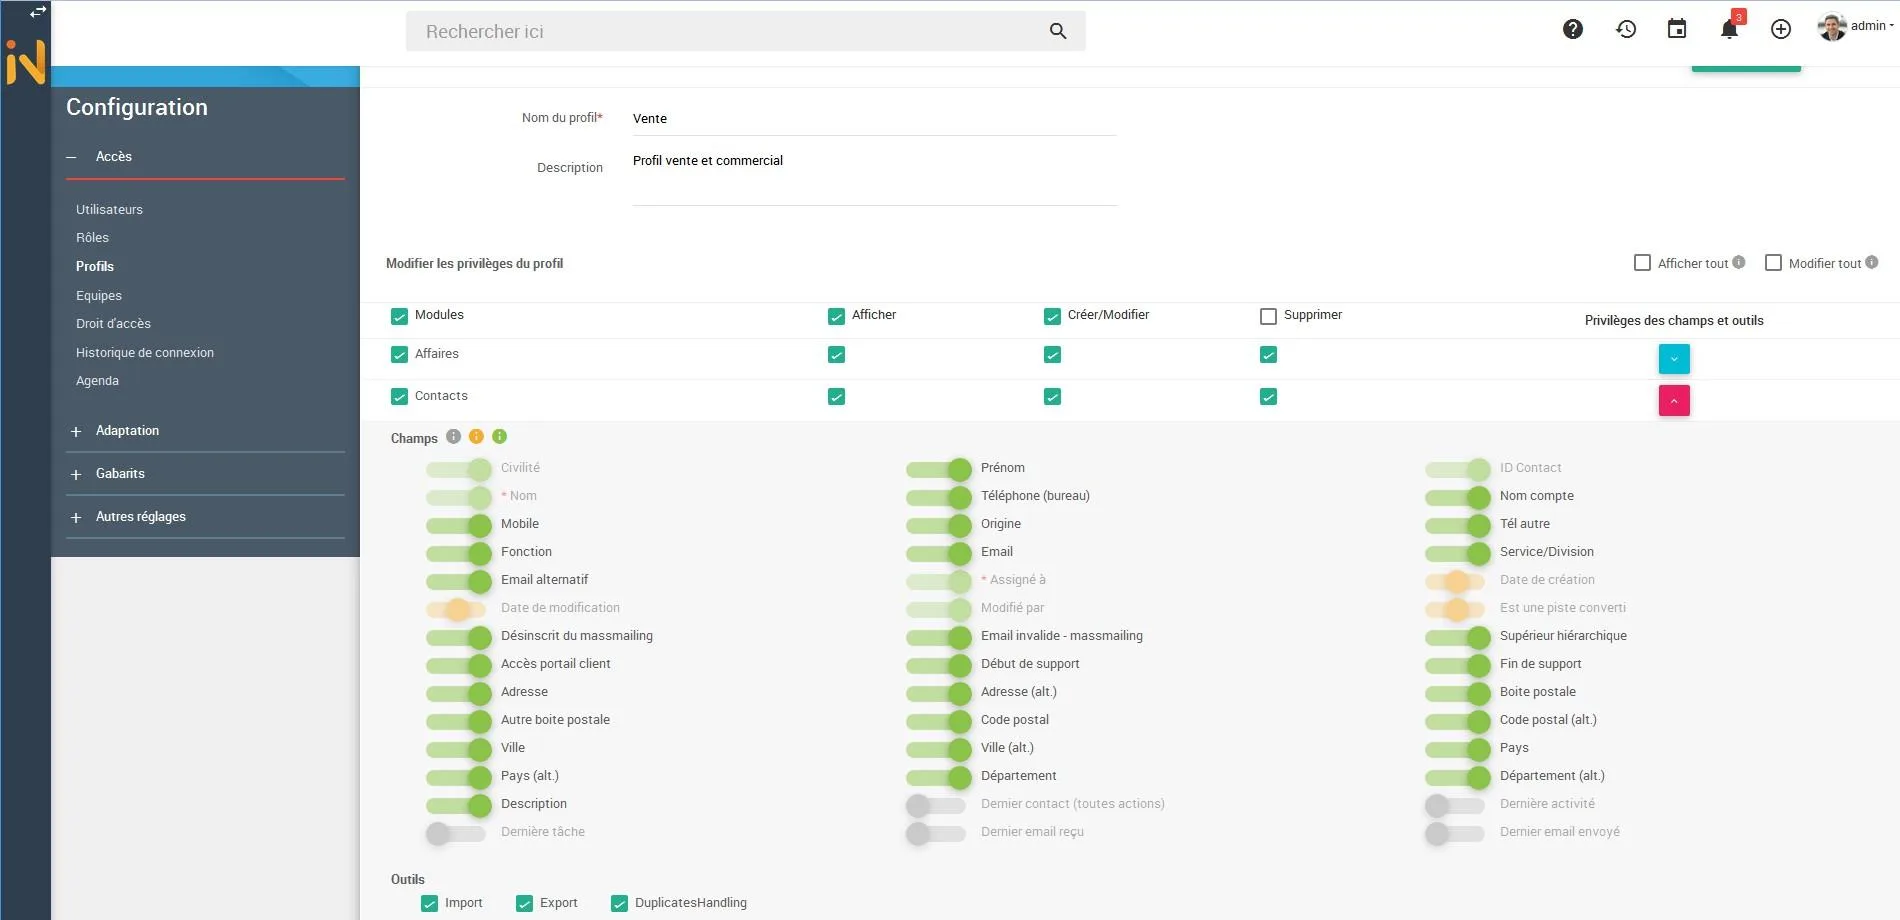
Task: Click the grey info icon next to Champs
Action: (453, 436)
